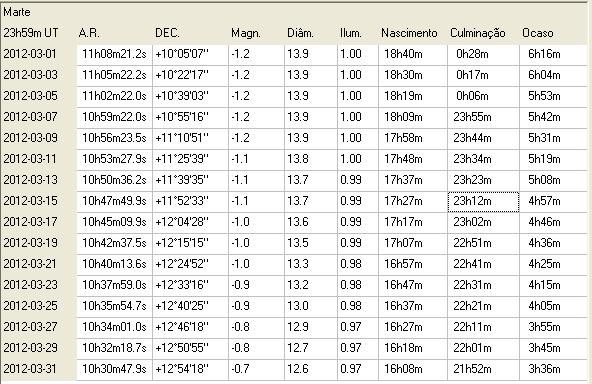Viewport: 592px width, 384px height.
Task: Select declination cell +11°25'39''
Action: [191, 159]
